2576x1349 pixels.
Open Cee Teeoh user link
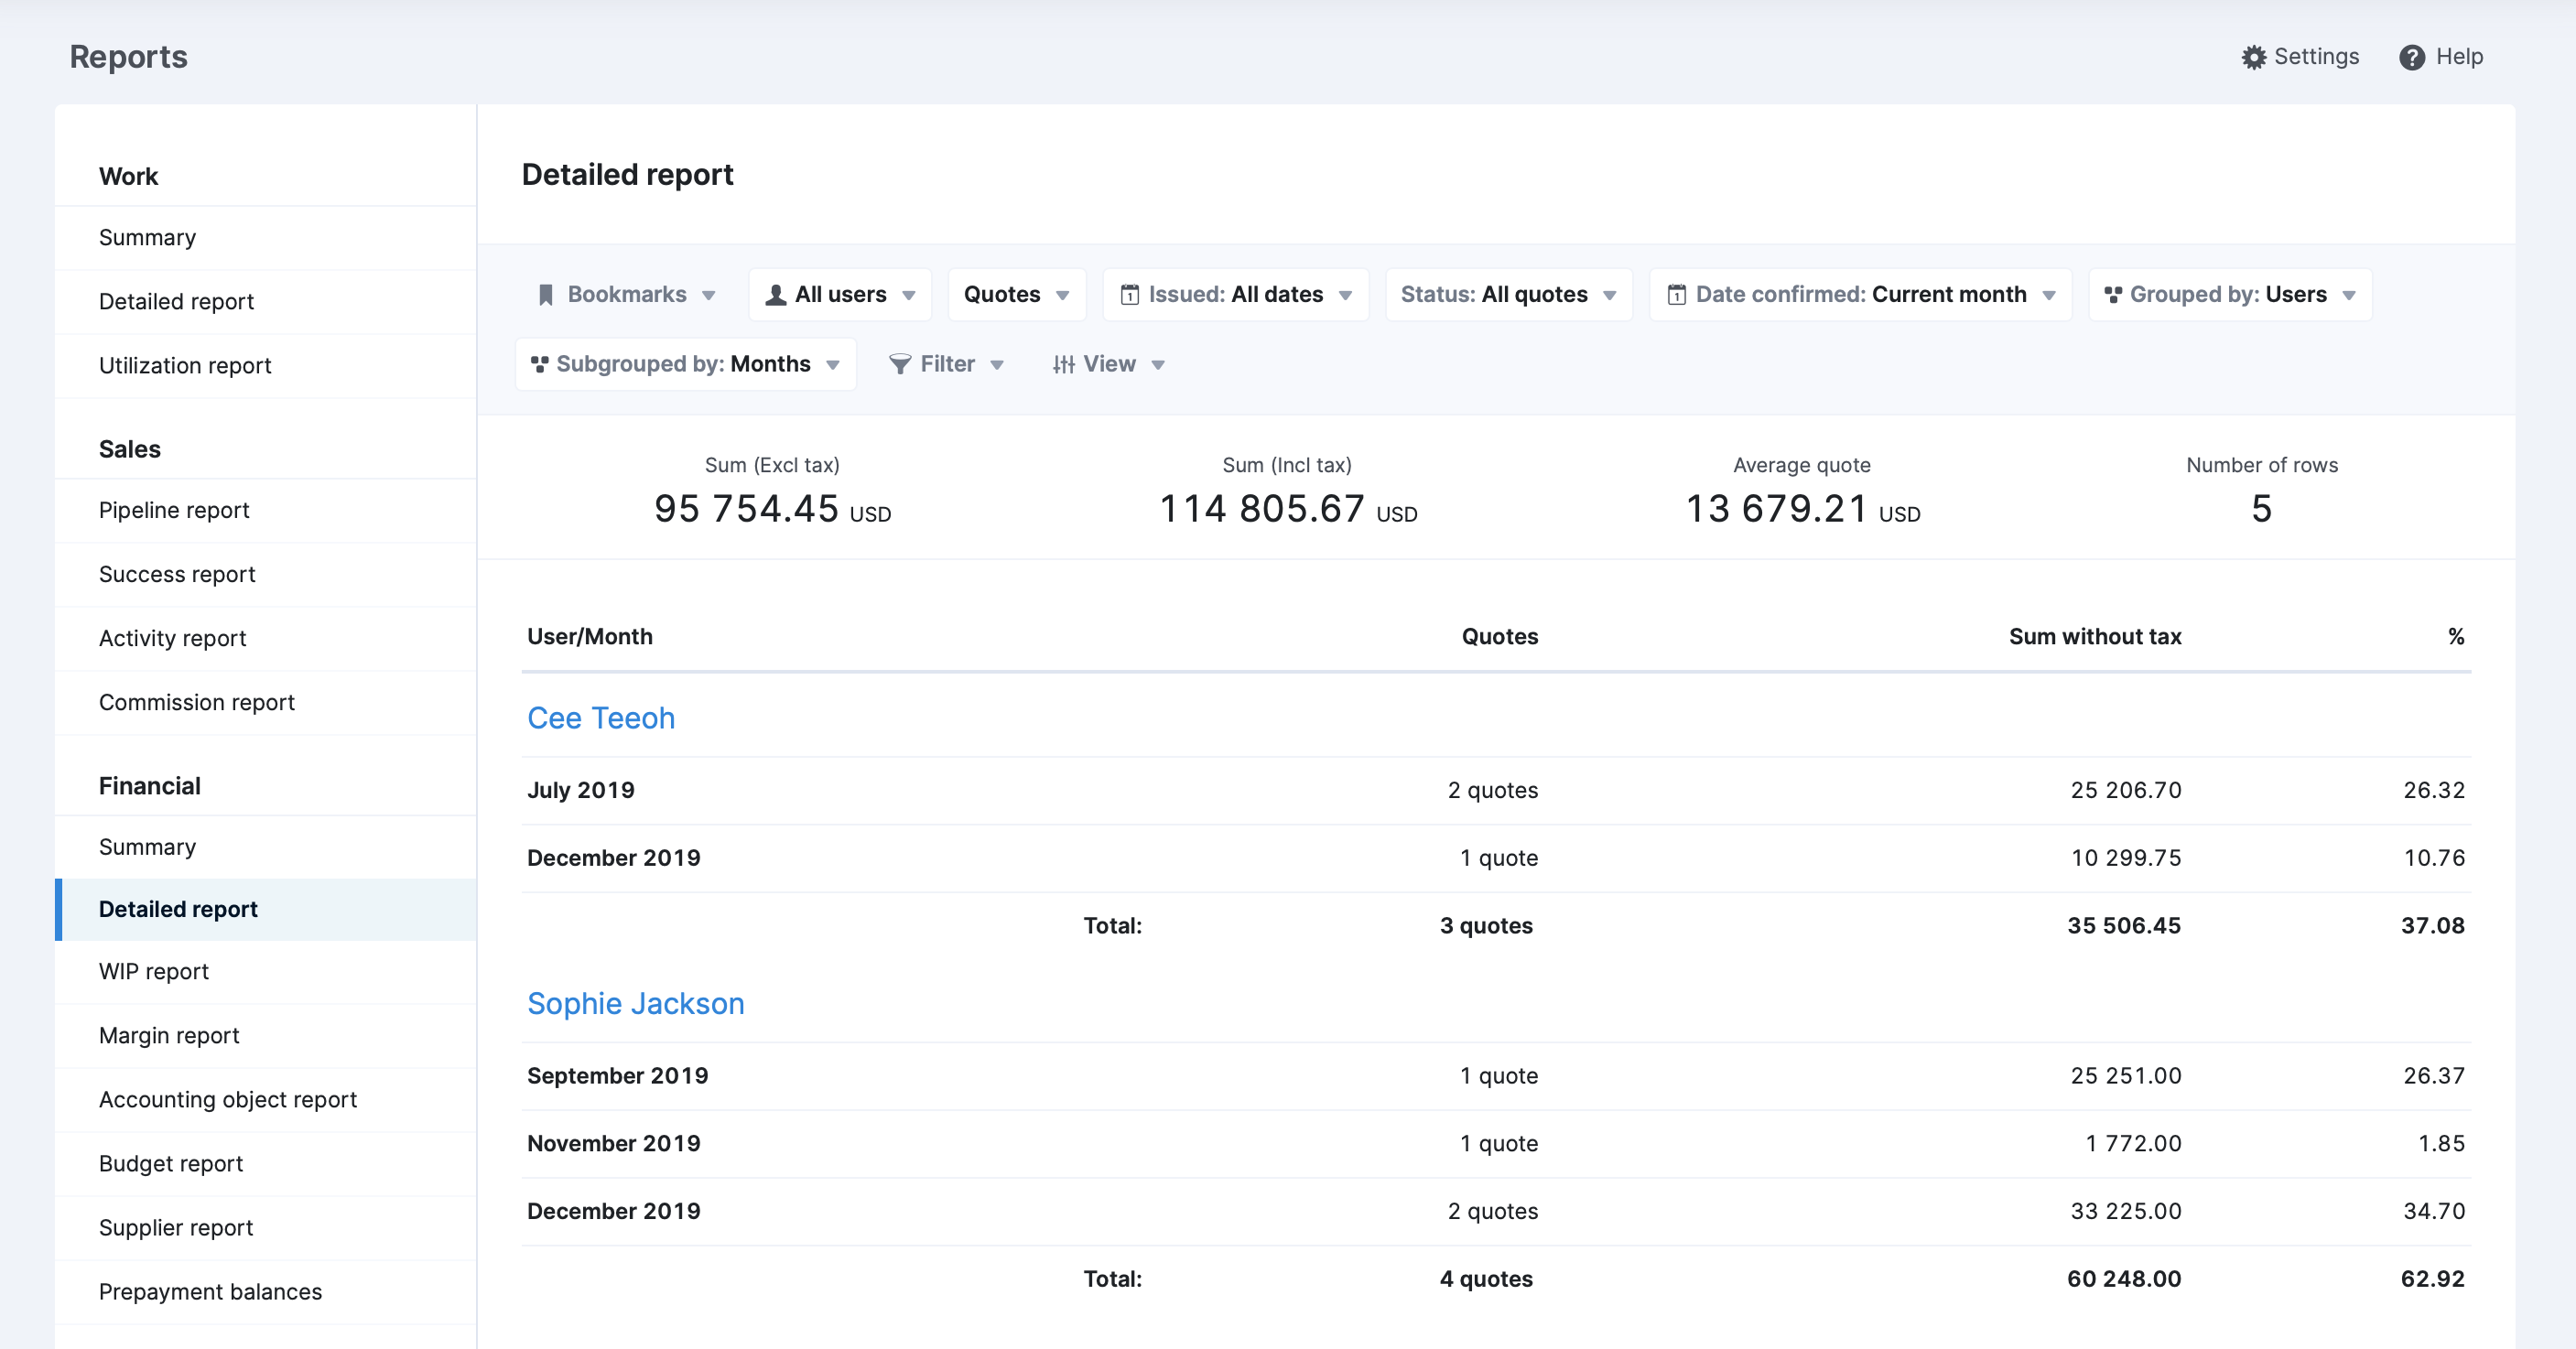click(601, 719)
